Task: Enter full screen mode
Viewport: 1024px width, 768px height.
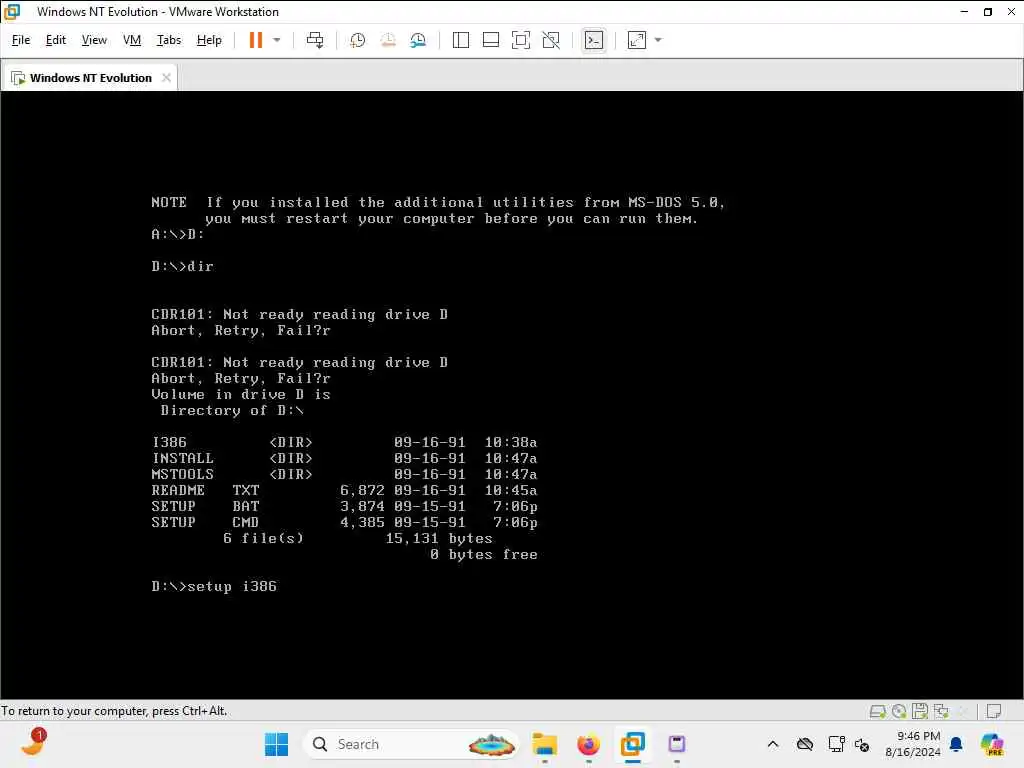Action: coord(520,40)
